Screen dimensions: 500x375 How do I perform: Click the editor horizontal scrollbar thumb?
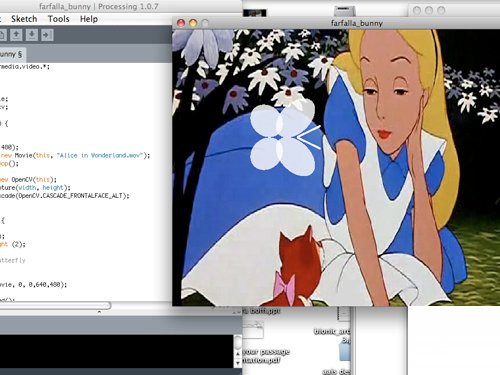55,305
